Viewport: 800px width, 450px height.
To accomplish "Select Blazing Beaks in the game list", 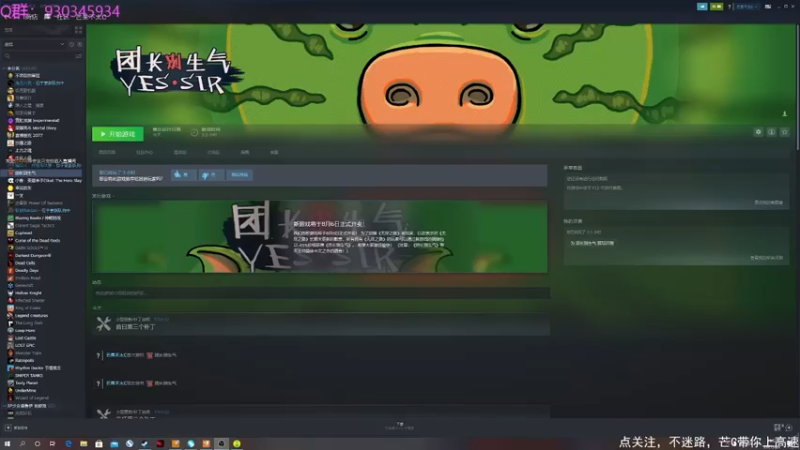I will coord(37,218).
